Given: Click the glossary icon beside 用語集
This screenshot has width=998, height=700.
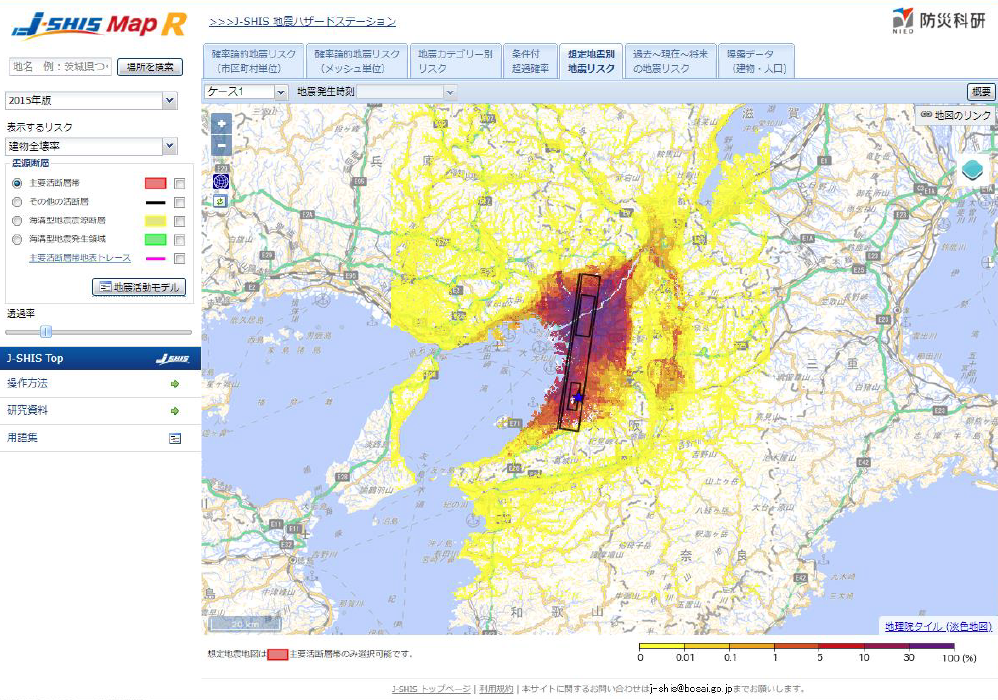Looking at the screenshot, I should tap(175, 438).
